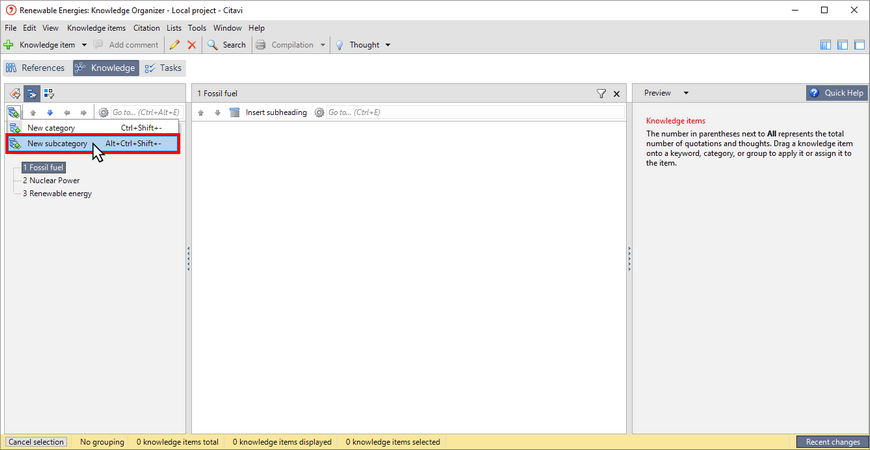Open the View menu

[50, 28]
